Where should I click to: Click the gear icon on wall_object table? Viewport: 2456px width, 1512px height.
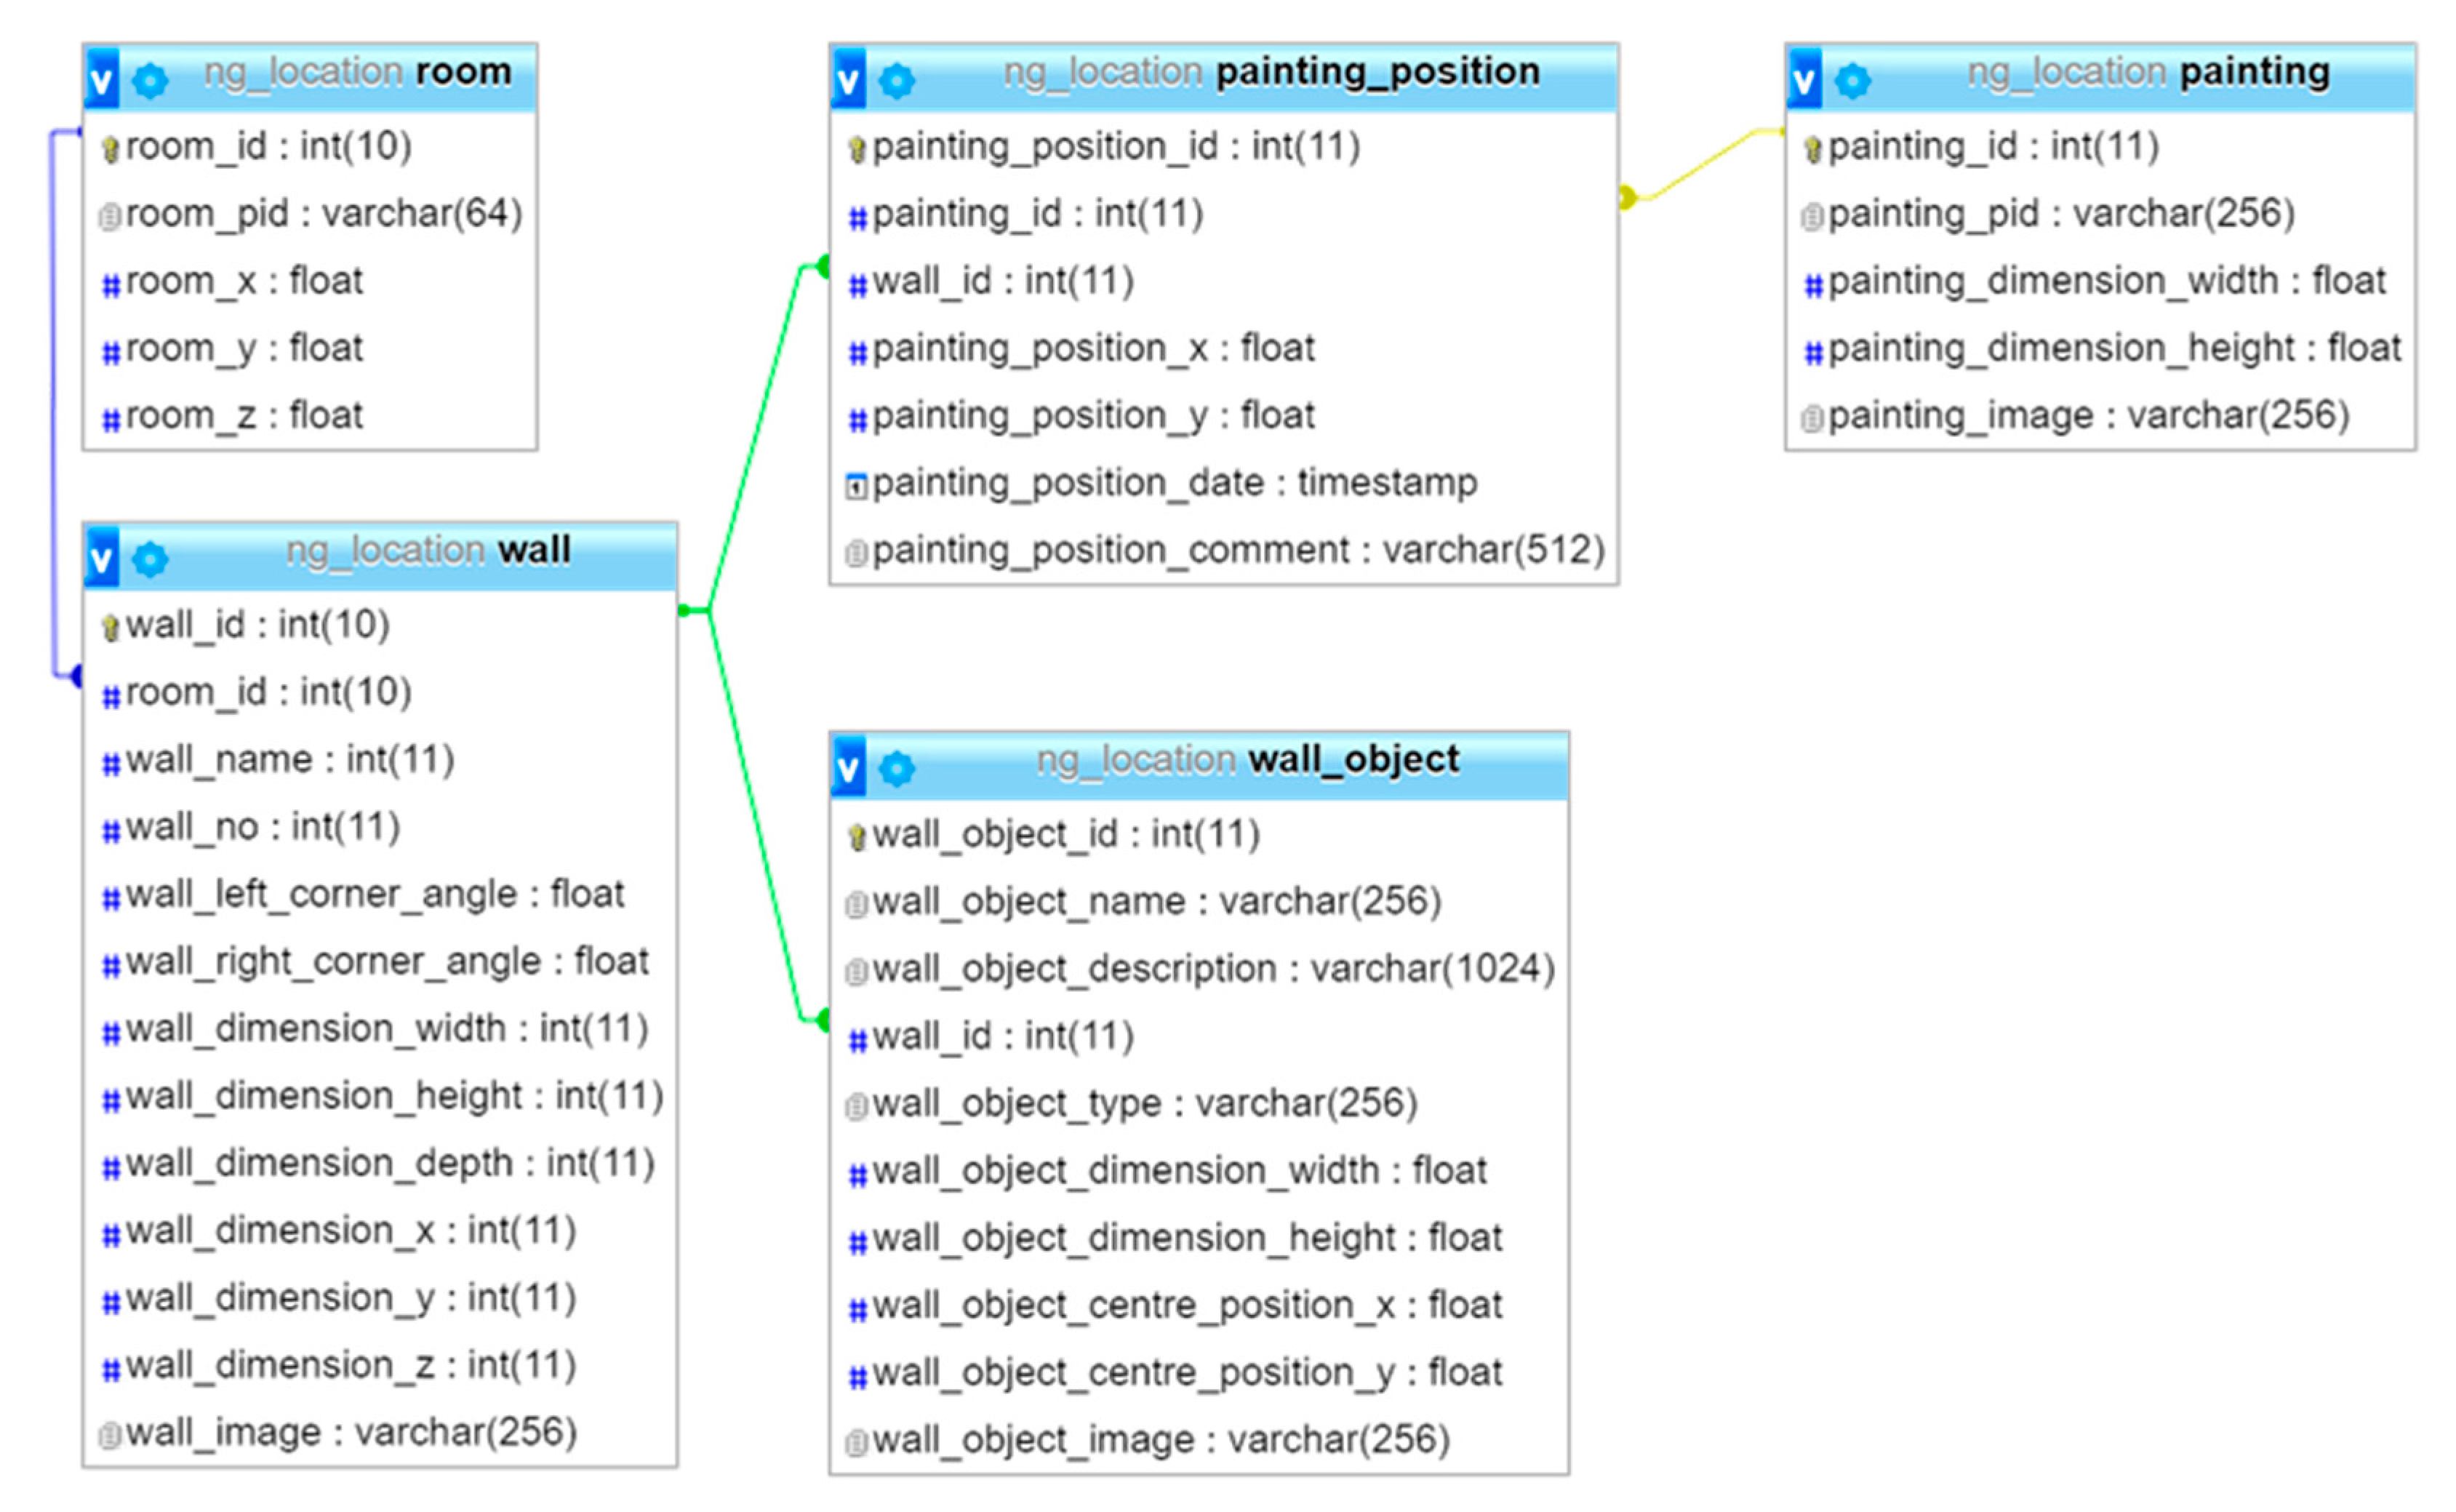point(897,768)
